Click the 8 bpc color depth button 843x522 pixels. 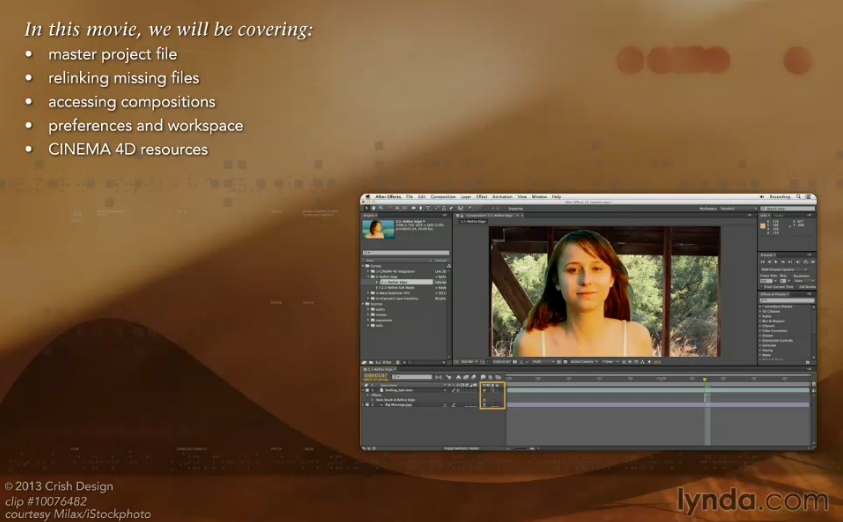(386, 362)
